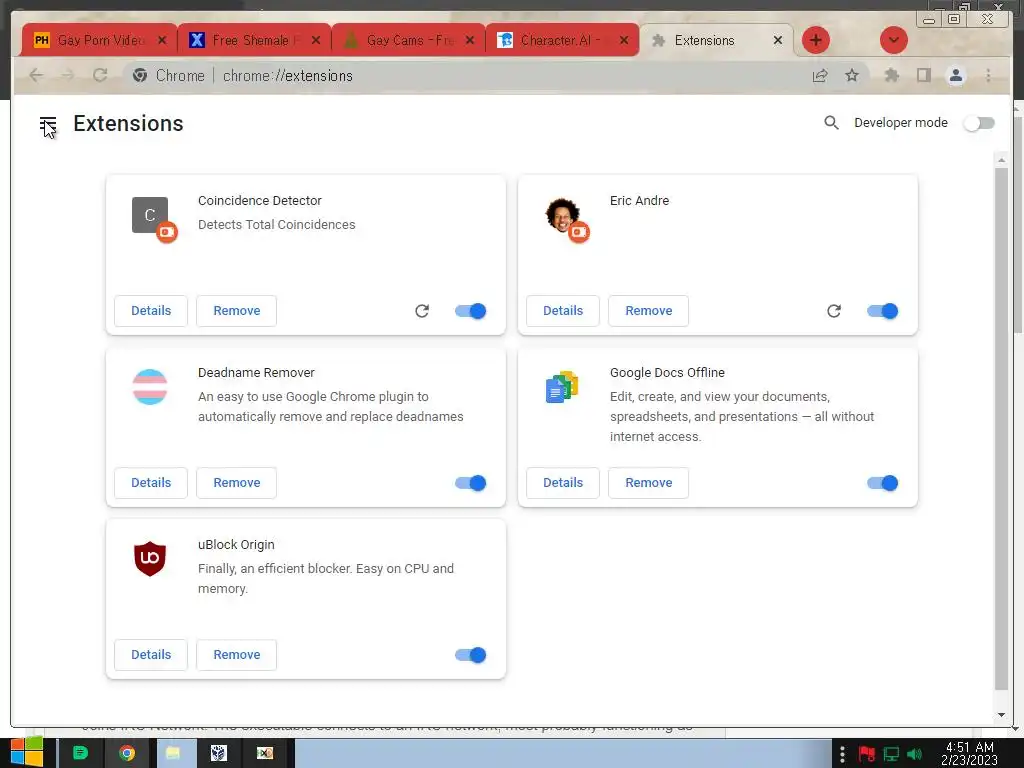Remove uBlock Origin extension
The width and height of the screenshot is (1024, 768).
[236, 654]
